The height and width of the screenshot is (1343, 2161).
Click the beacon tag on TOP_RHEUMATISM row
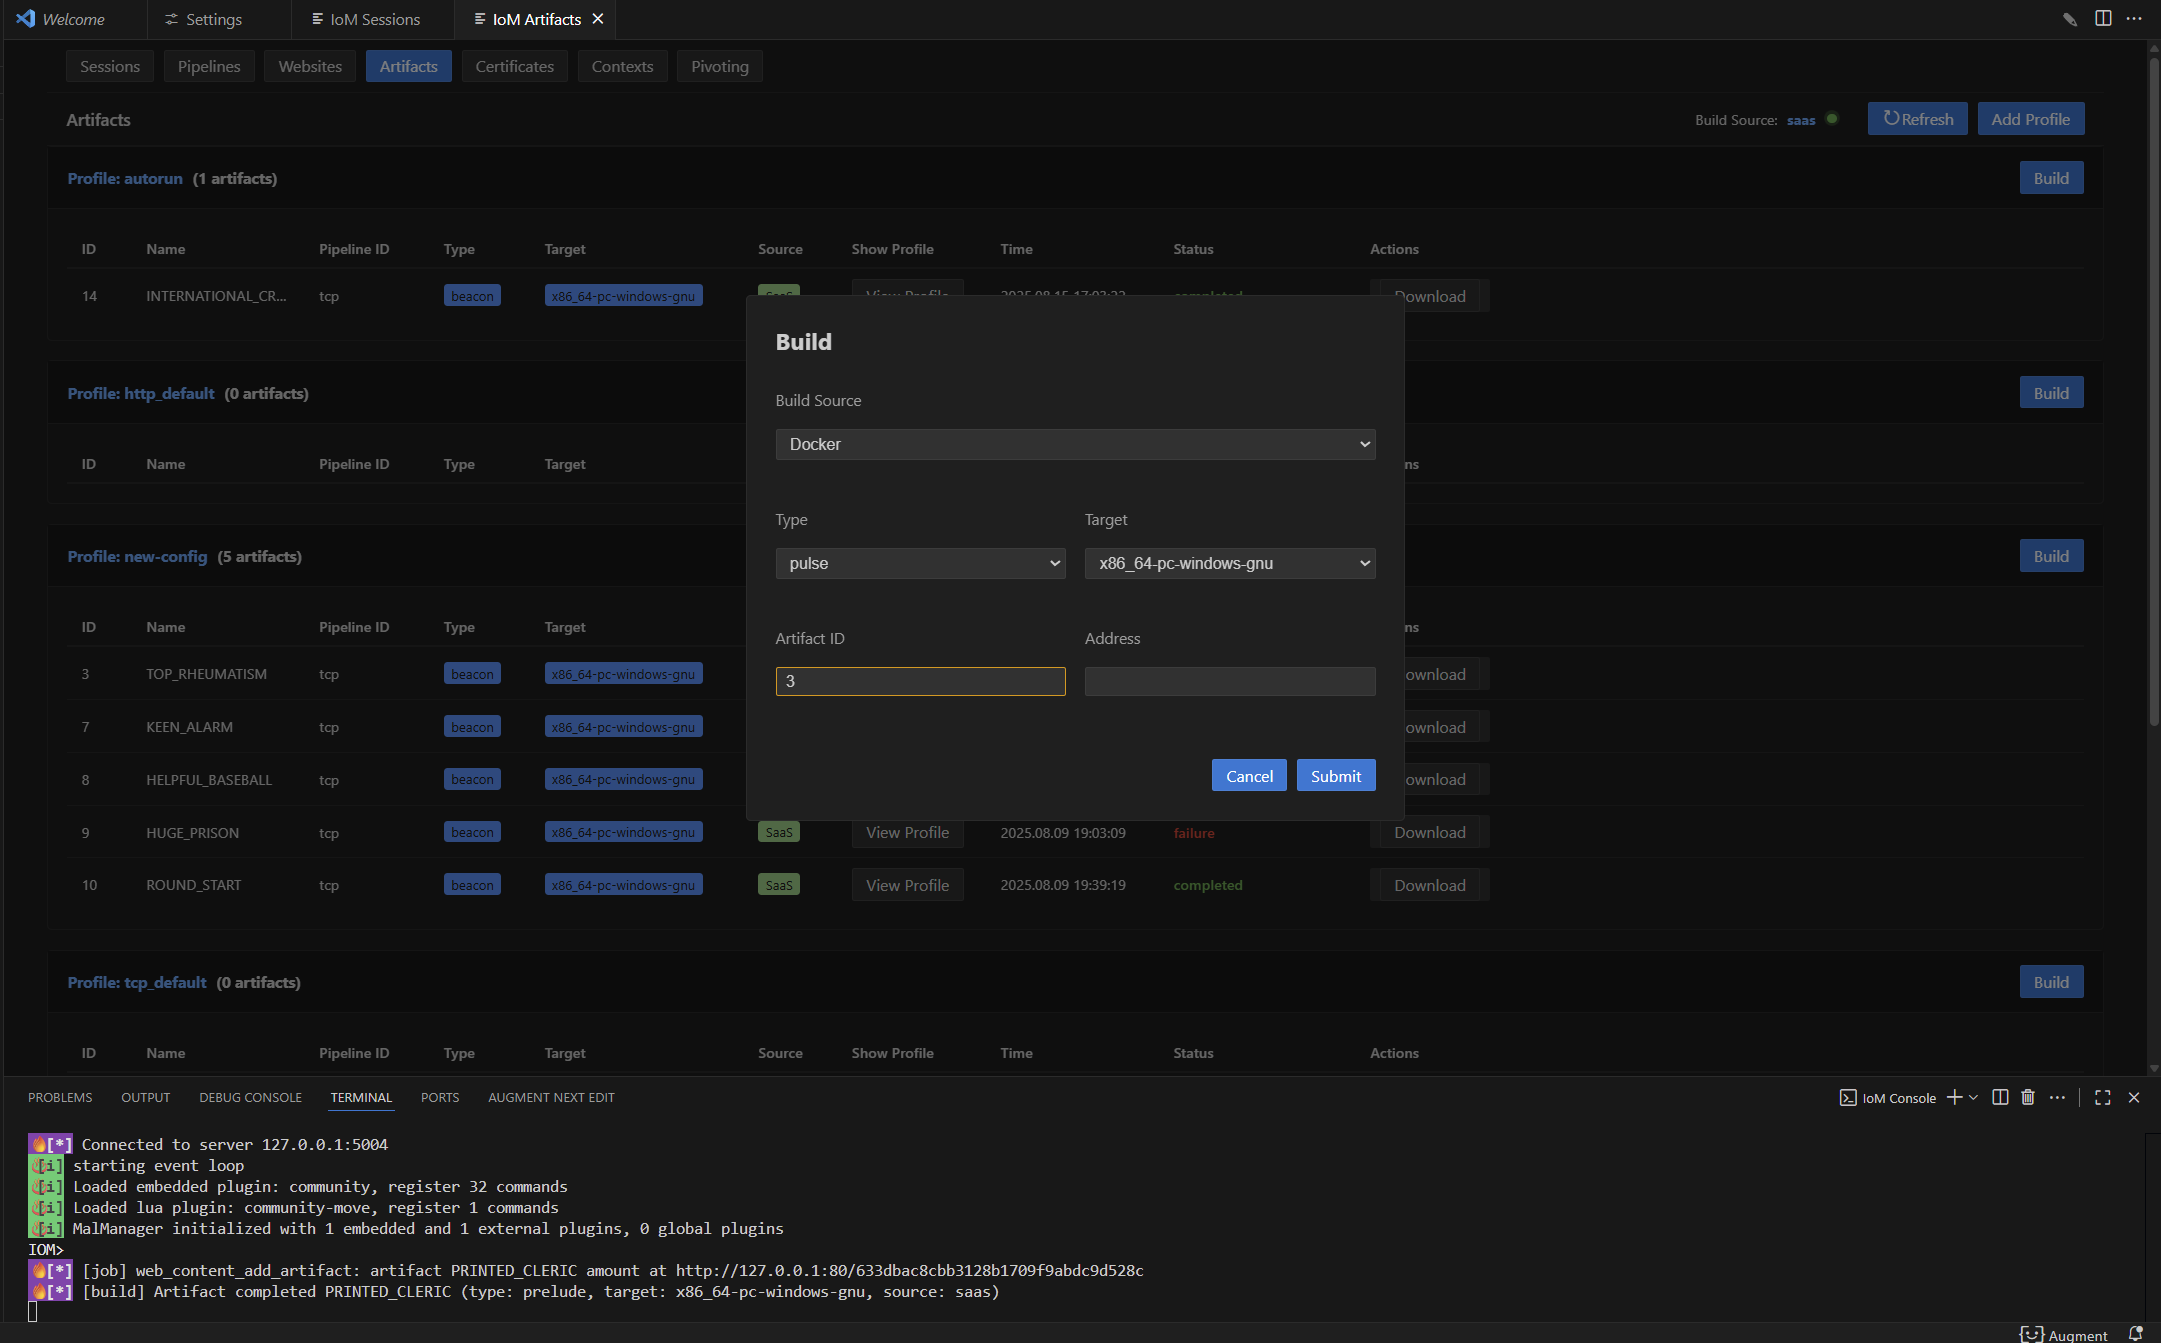472,674
